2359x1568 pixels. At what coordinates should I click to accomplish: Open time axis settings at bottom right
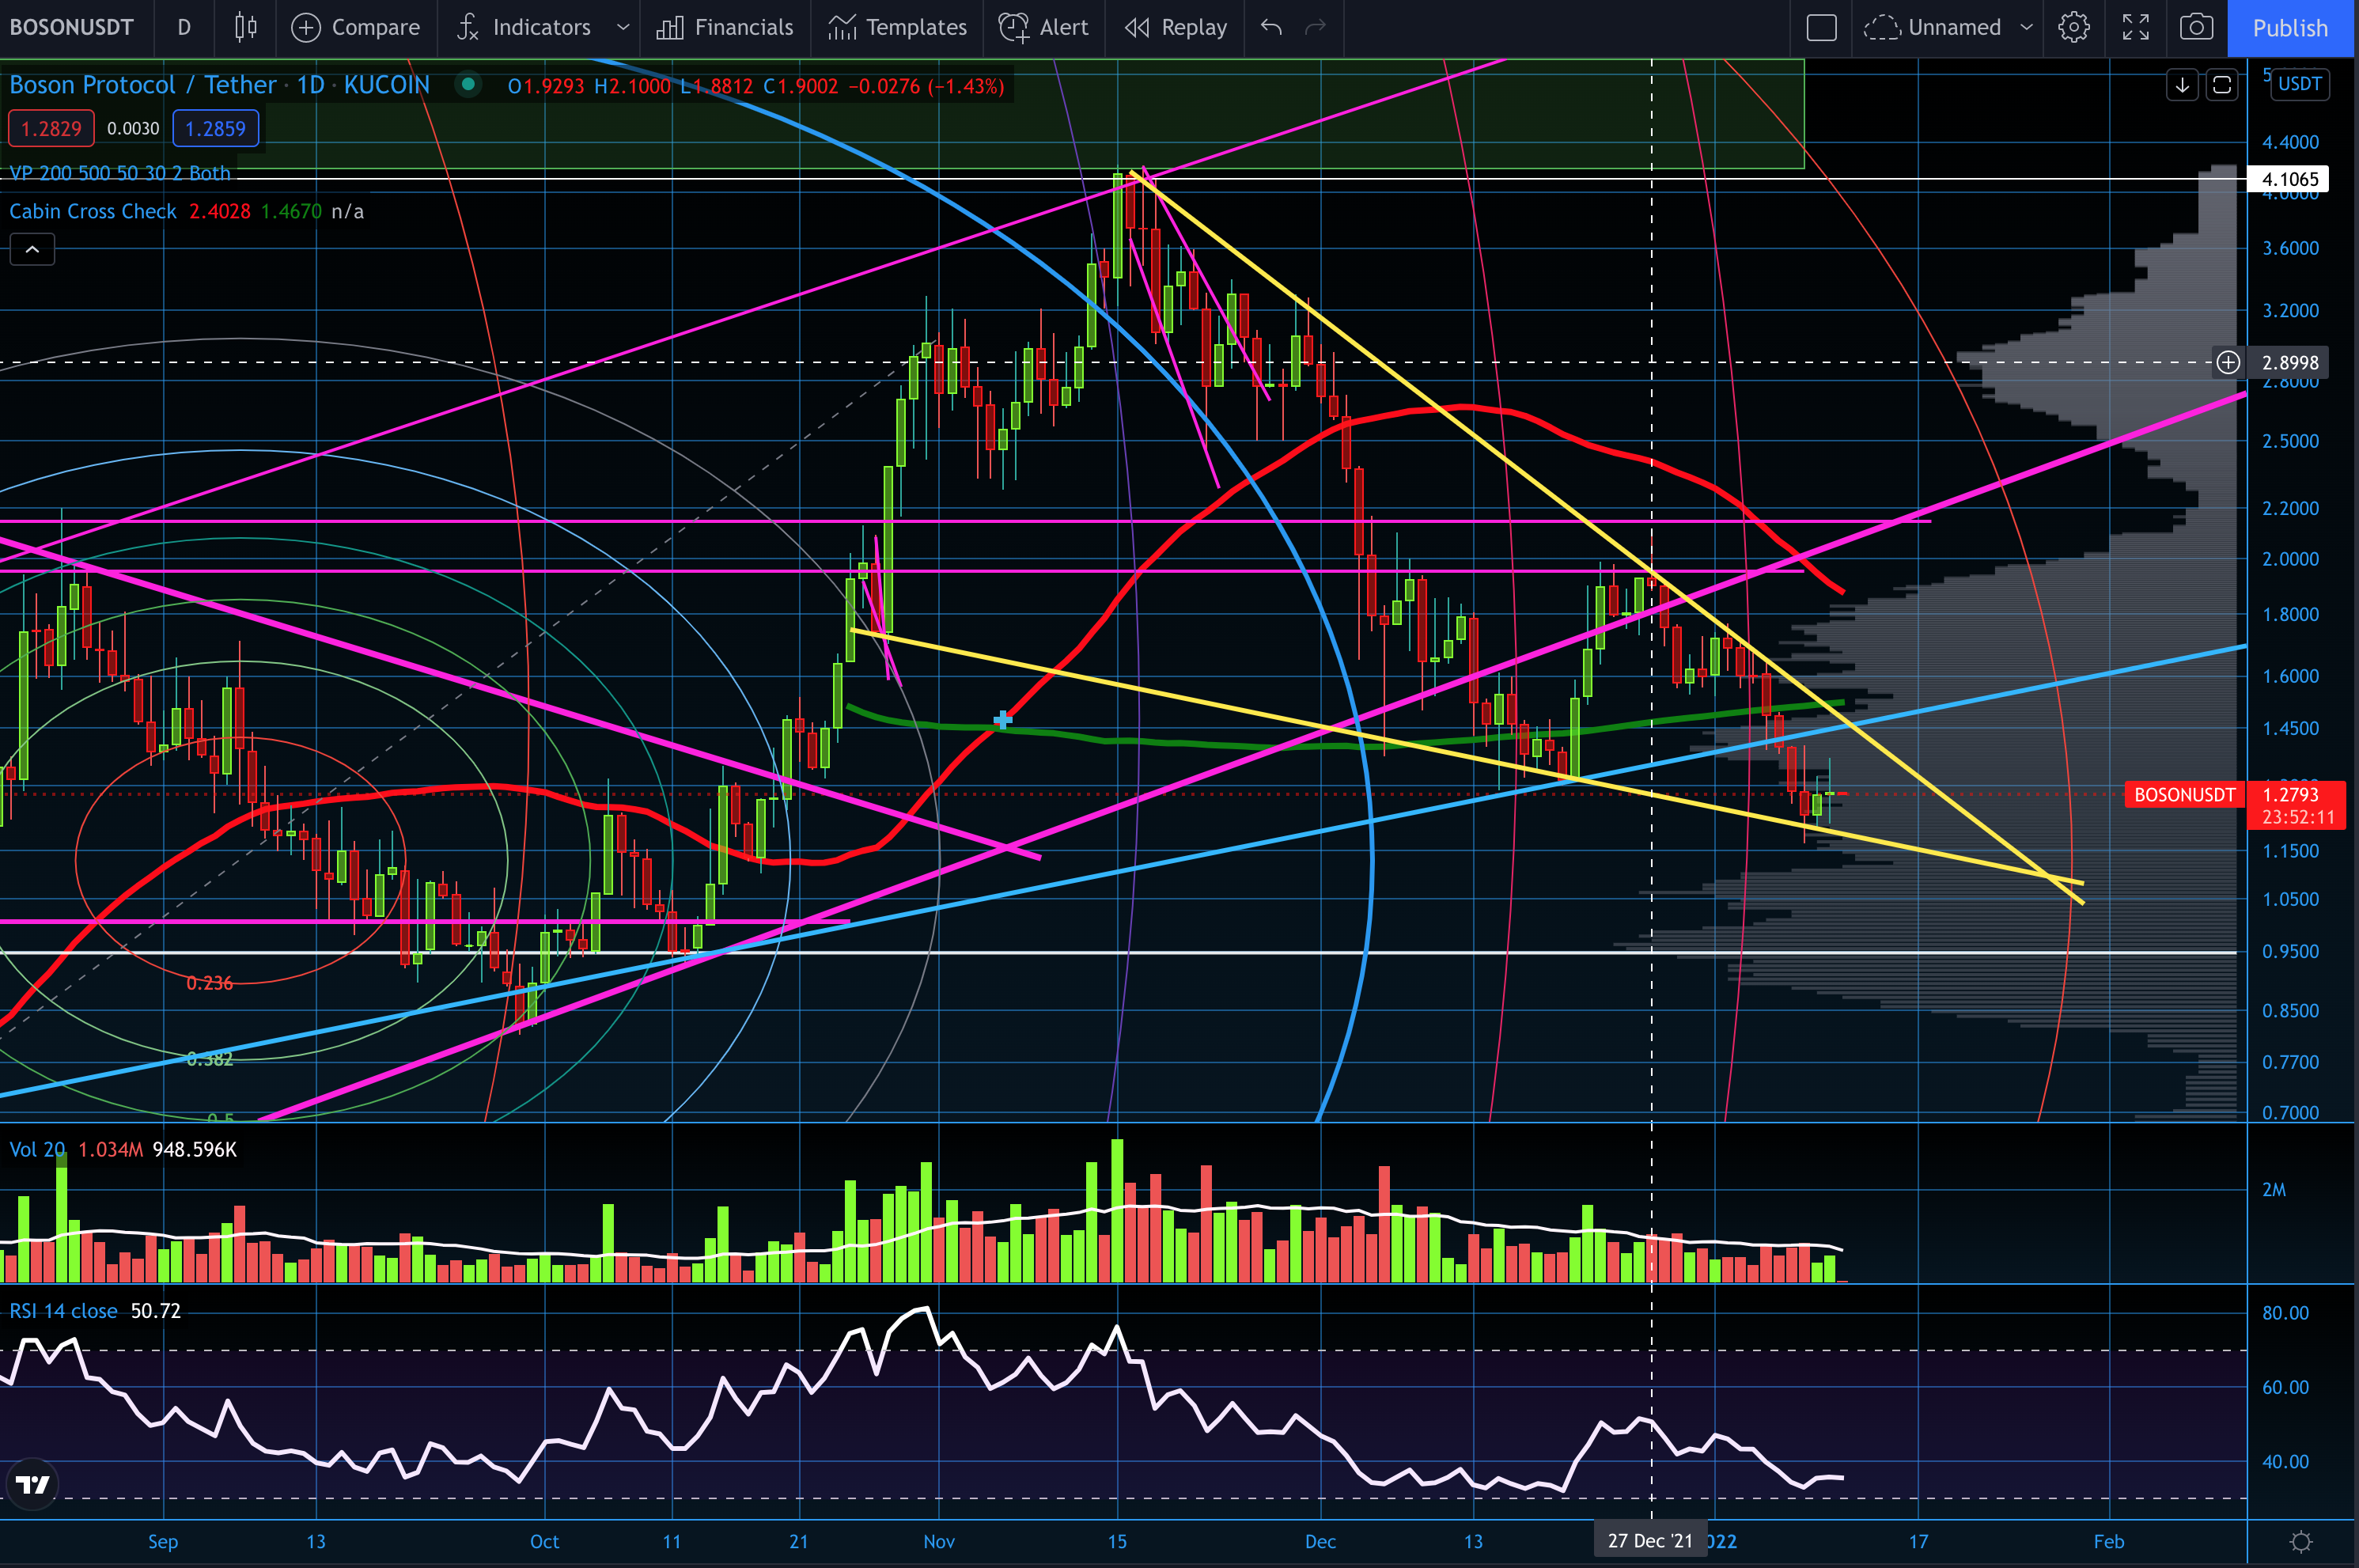coord(2301,1541)
